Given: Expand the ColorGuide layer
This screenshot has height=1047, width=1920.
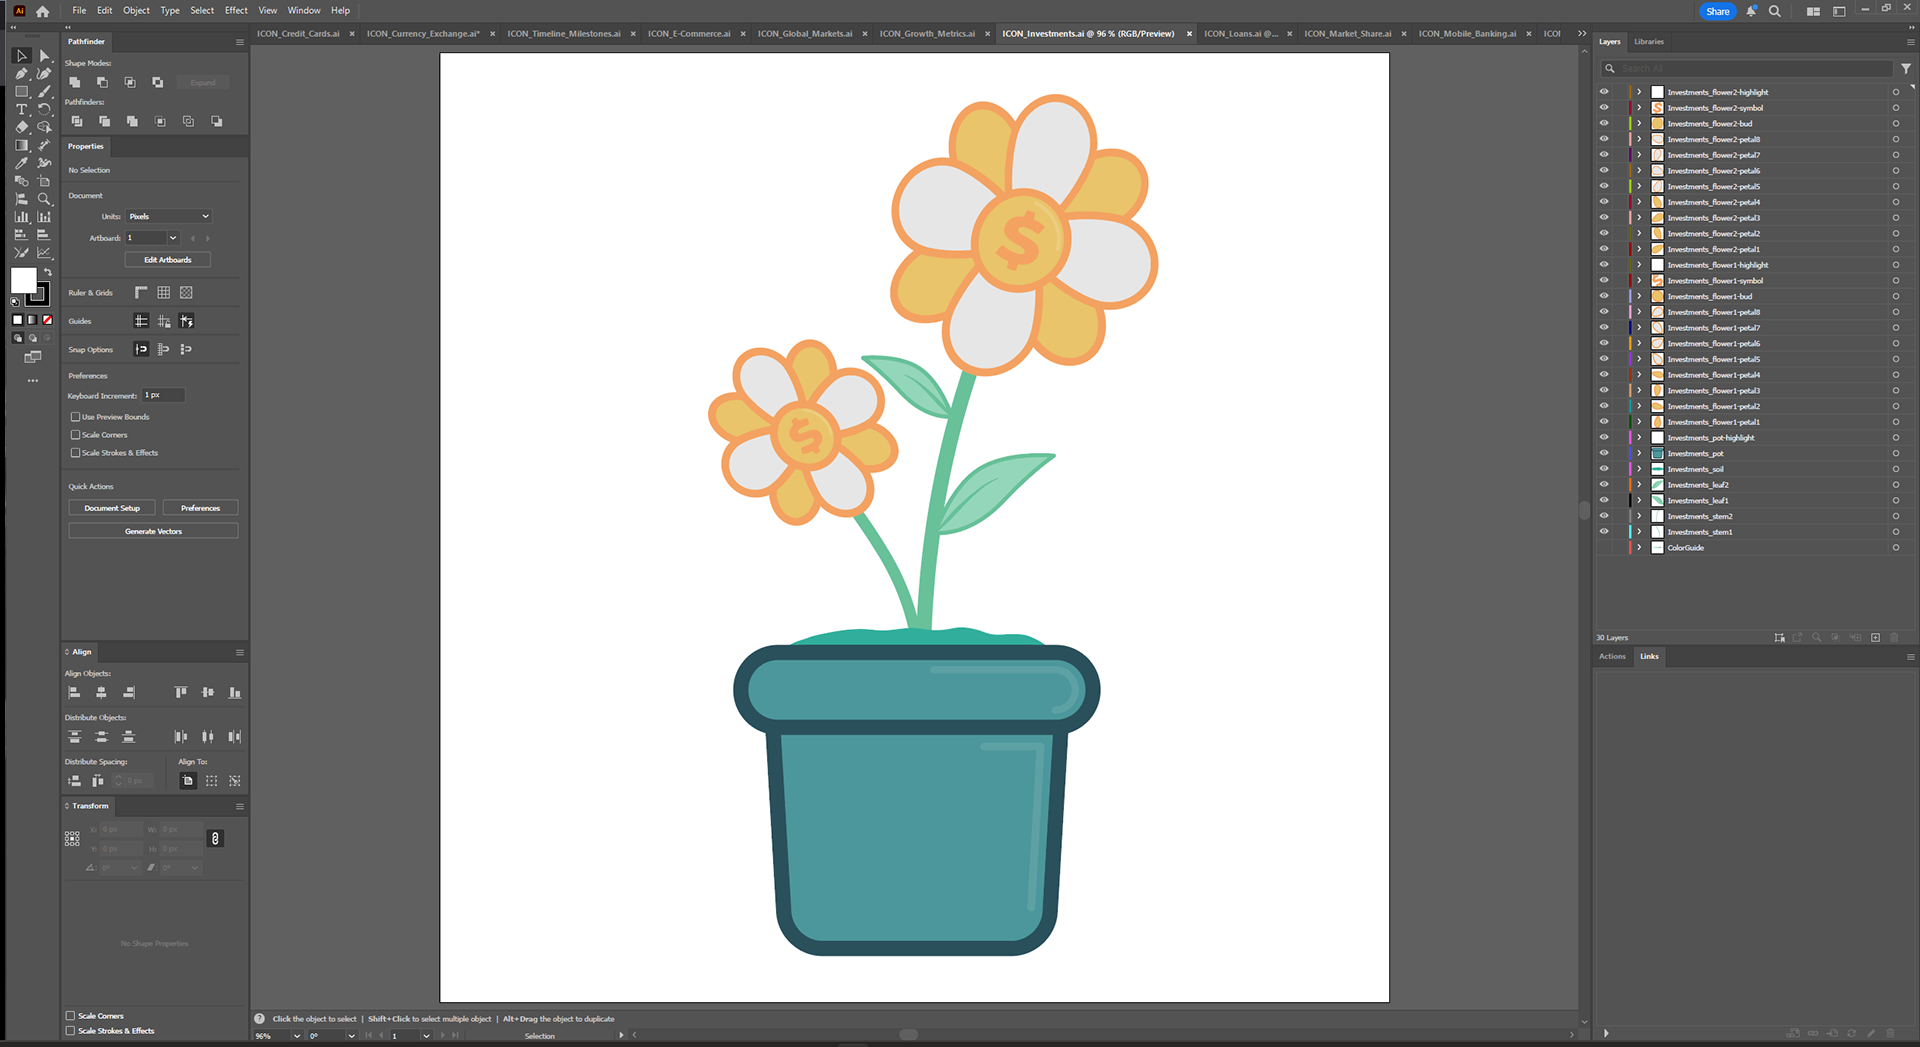Looking at the screenshot, I should [1639, 548].
